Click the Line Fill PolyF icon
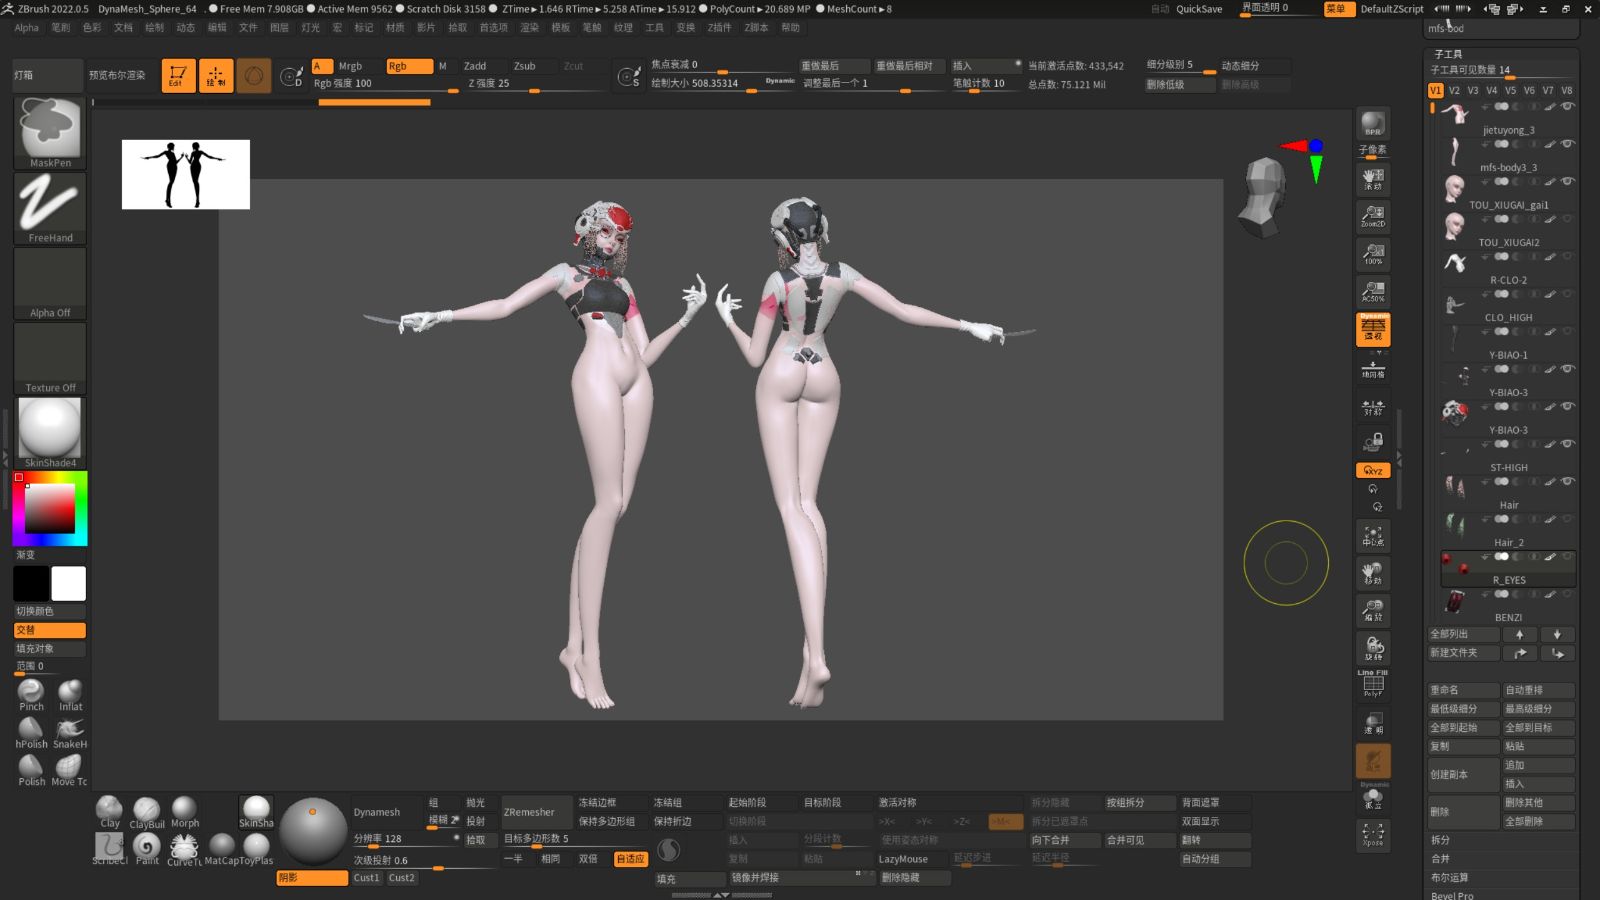 [1373, 683]
